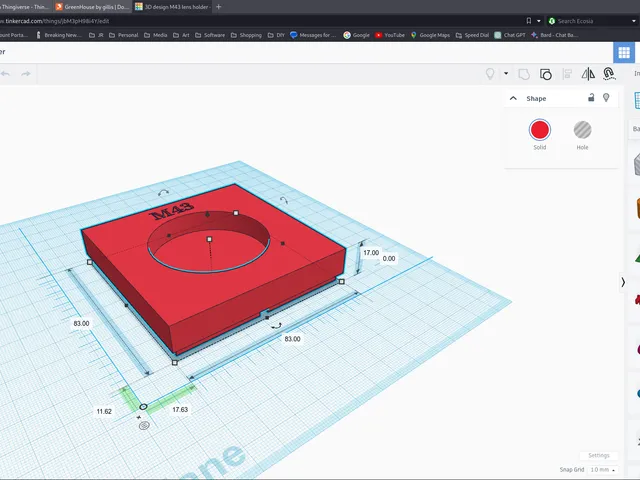Screen dimensions: 640x480
Task: Select the 3D design M43 lens holder tab
Action: [173, 7]
